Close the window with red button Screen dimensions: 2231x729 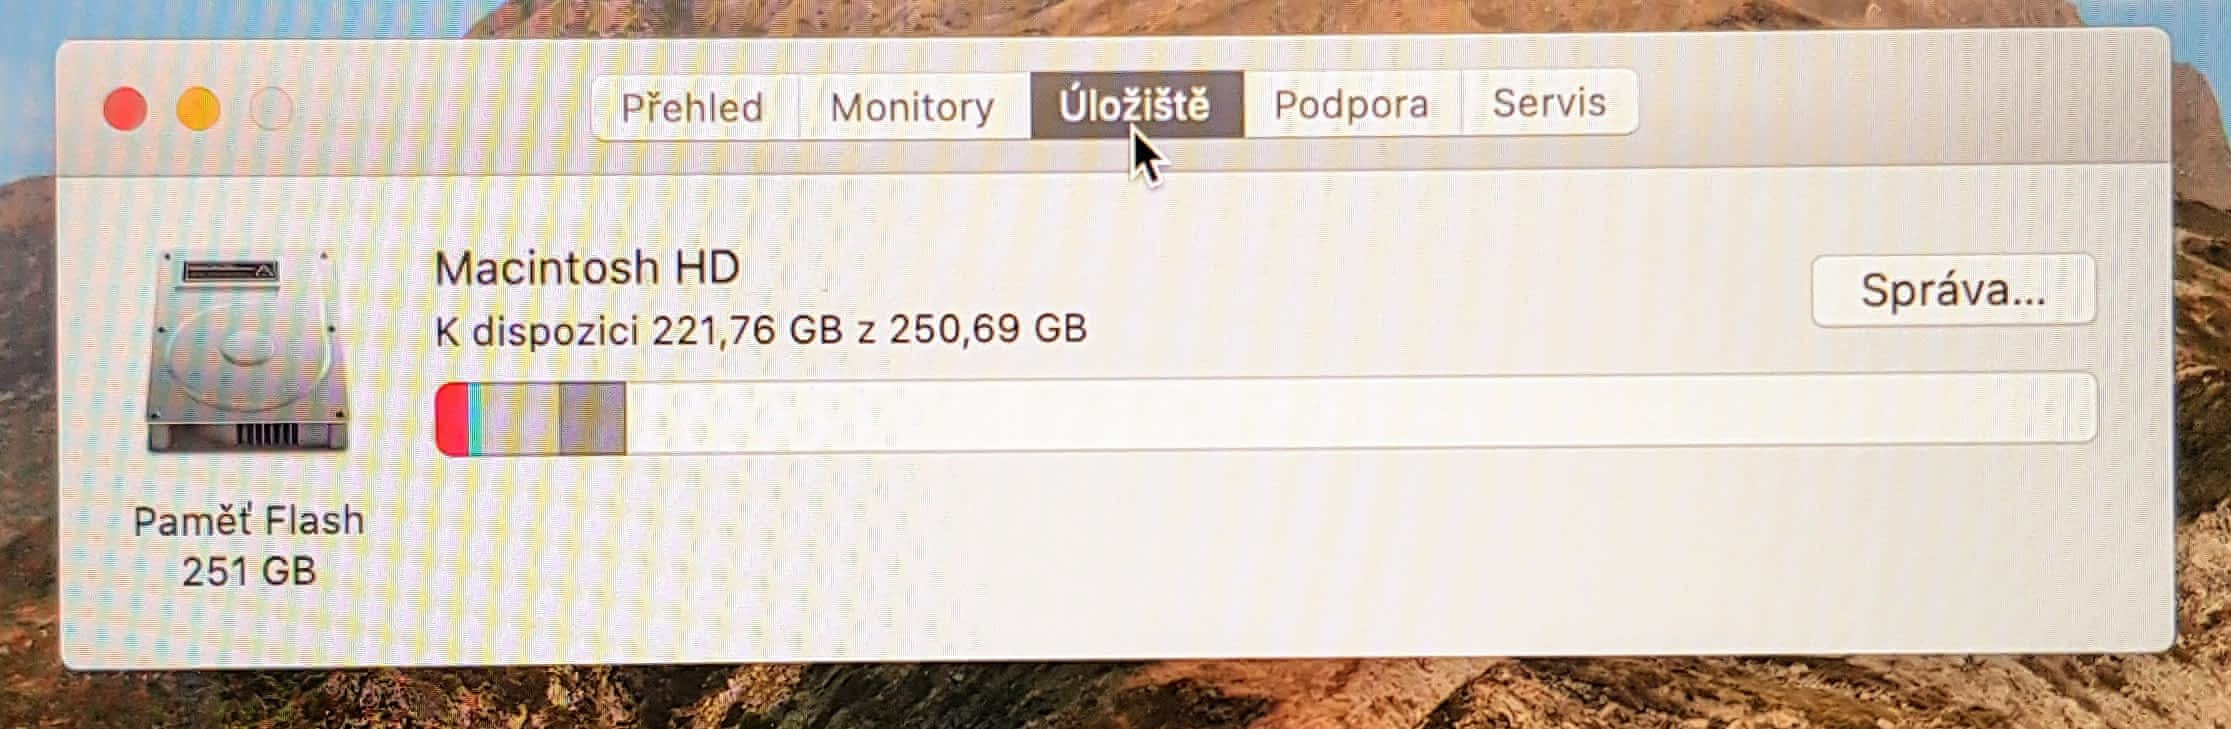(126, 109)
